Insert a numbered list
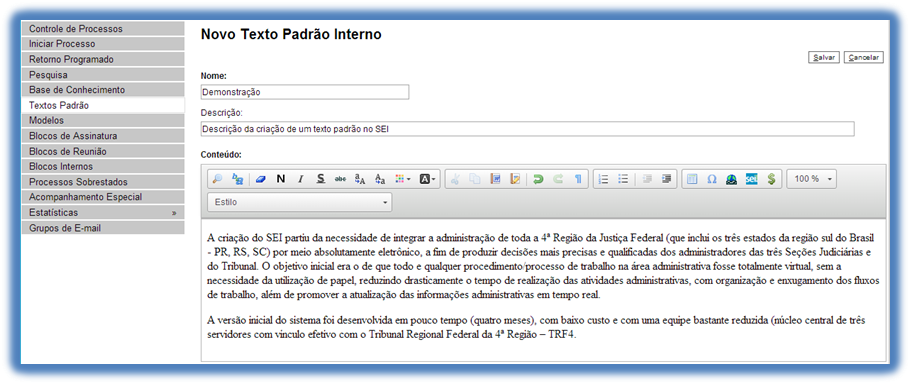Viewport: 910px width, 384px height. tap(604, 179)
